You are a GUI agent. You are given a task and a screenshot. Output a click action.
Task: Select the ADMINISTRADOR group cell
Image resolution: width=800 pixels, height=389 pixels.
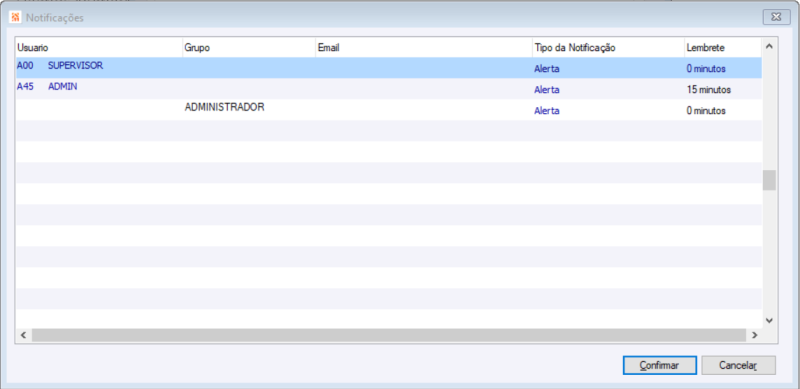(x=224, y=108)
